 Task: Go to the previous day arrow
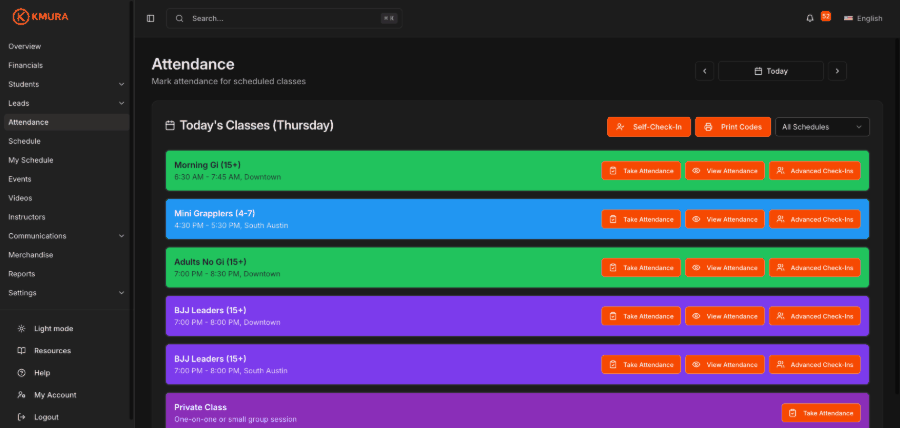click(704, 71)
